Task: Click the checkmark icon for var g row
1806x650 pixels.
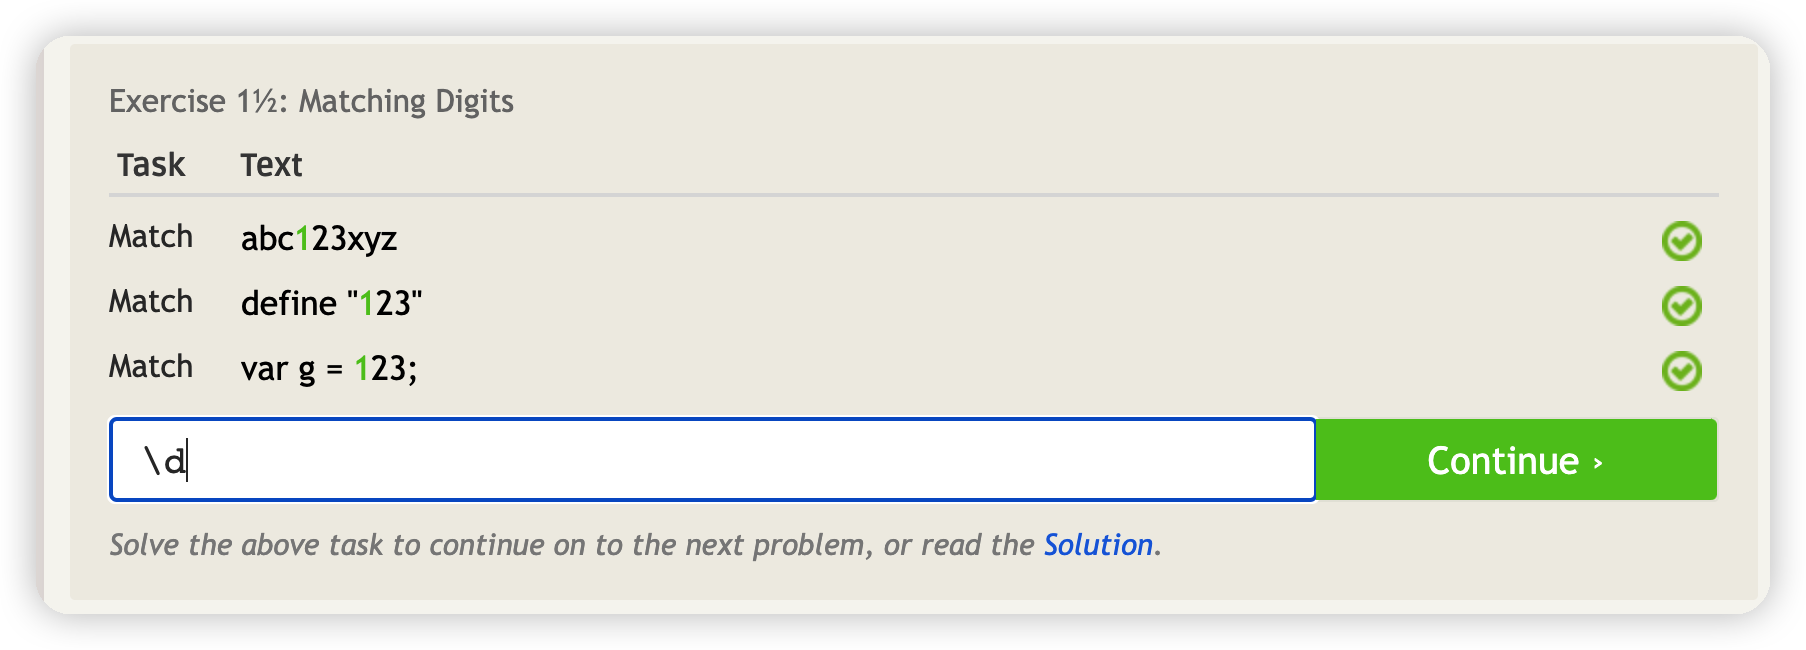Action: (1681, 371)
